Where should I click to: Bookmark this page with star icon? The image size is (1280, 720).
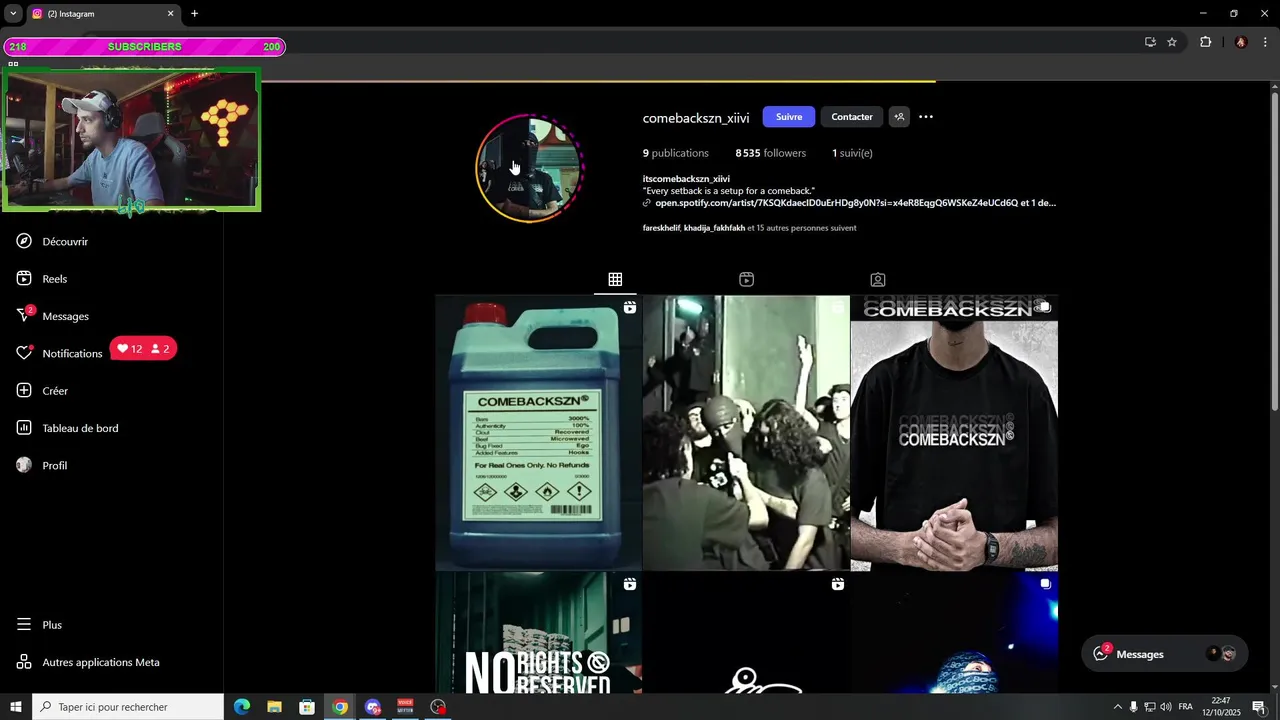1172,42
